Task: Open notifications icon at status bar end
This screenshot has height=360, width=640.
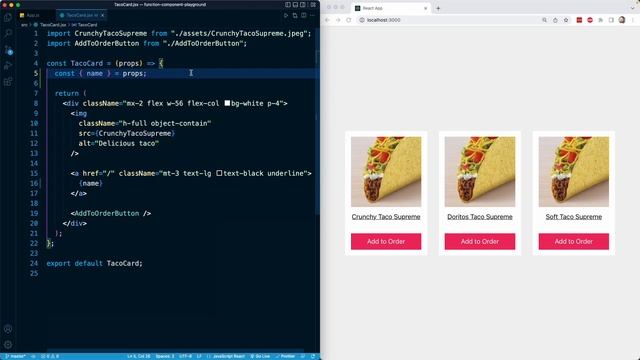Action: (313, 356)
